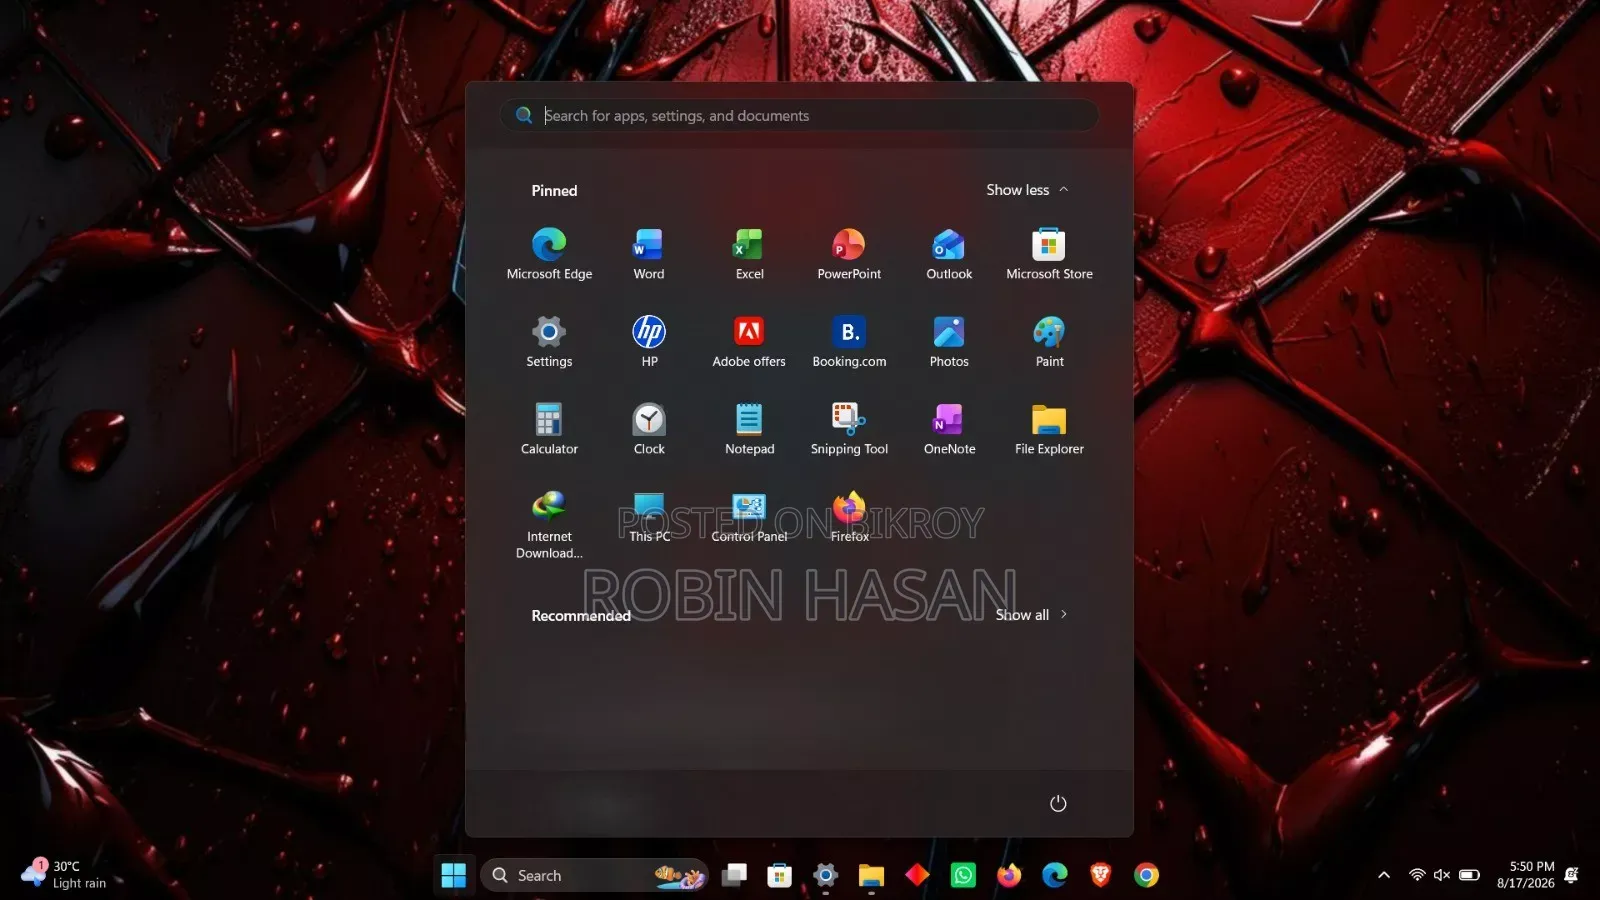Open Microsoft Store from the taskbar
This screenshot has width=1600, height=900.
(x=780, y=876)
